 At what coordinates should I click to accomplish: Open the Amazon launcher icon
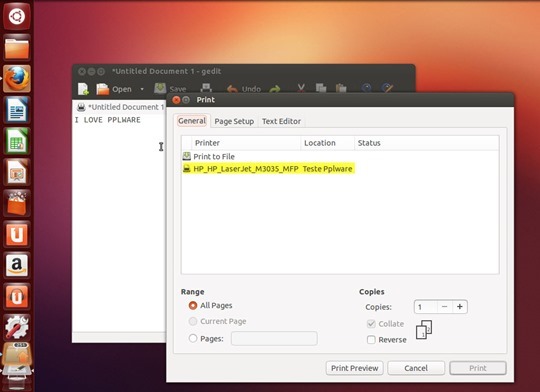(17, 265)
